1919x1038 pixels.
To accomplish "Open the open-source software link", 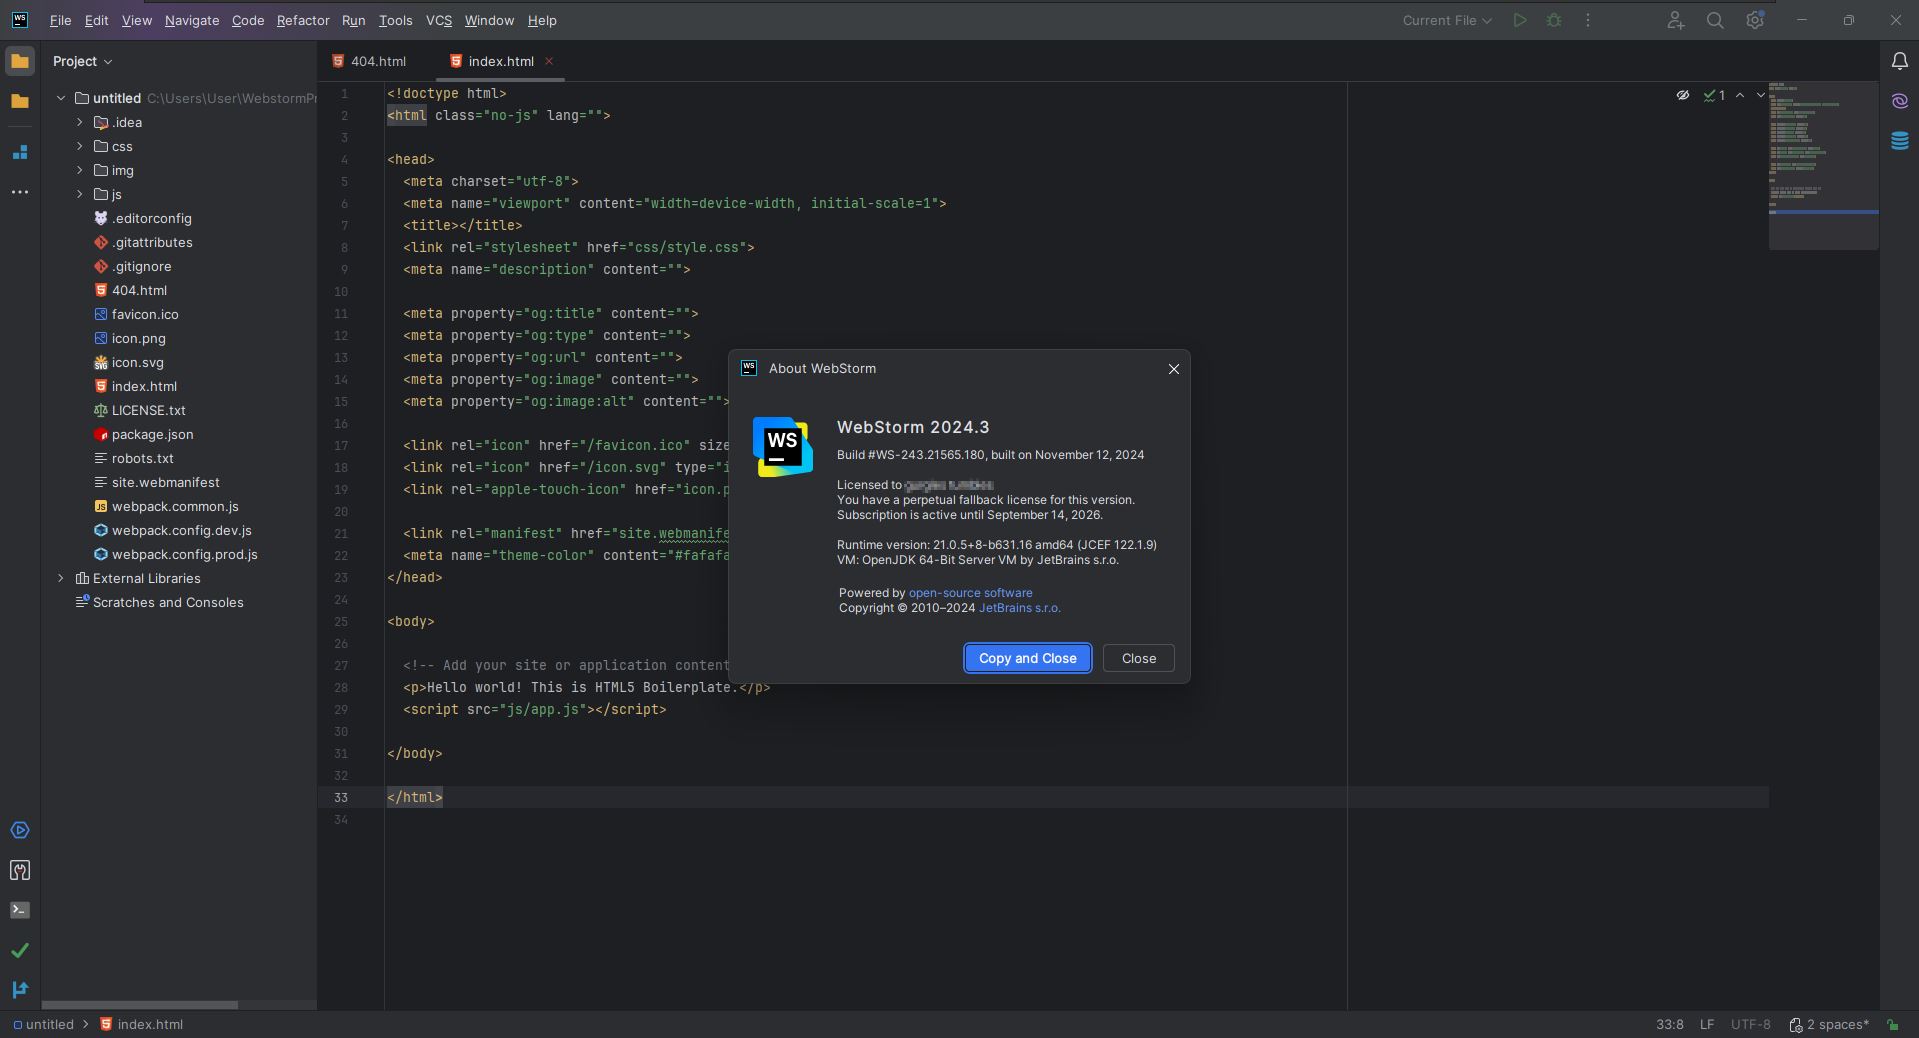I will coord(970,593).
